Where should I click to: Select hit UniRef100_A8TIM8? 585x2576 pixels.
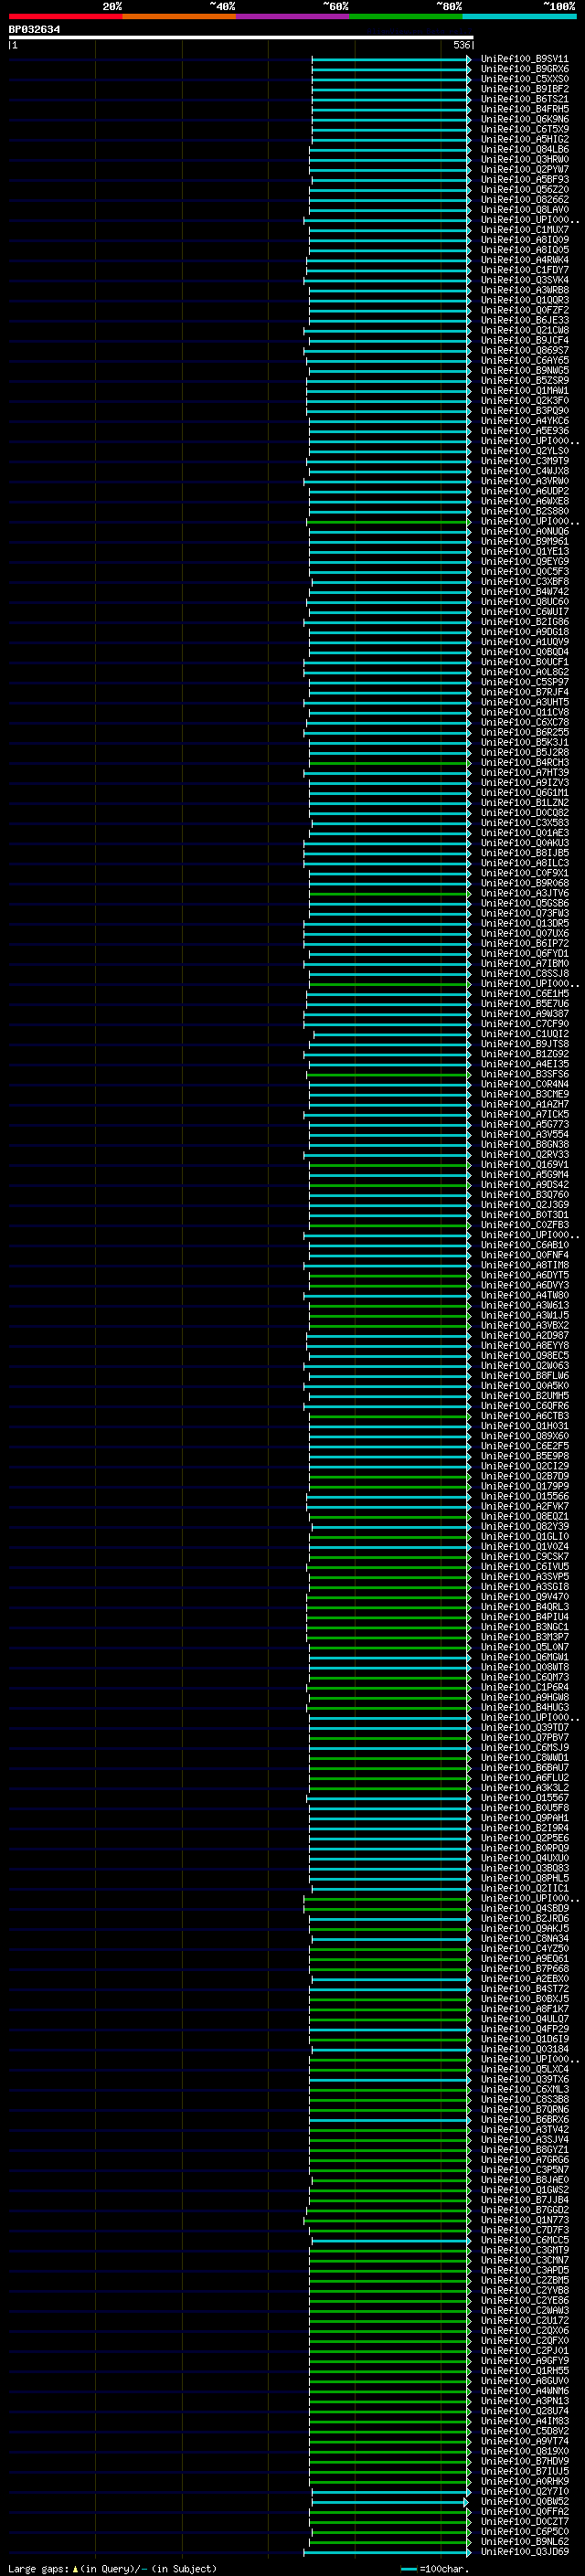click(524, 1265)
